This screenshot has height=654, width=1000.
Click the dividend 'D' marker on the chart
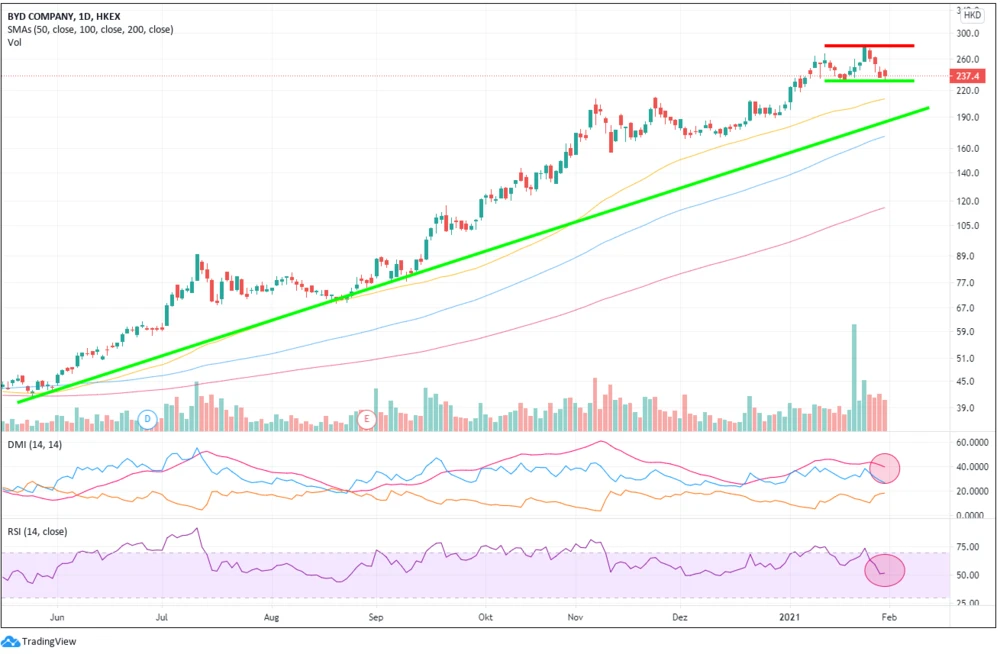click(149, 418)
